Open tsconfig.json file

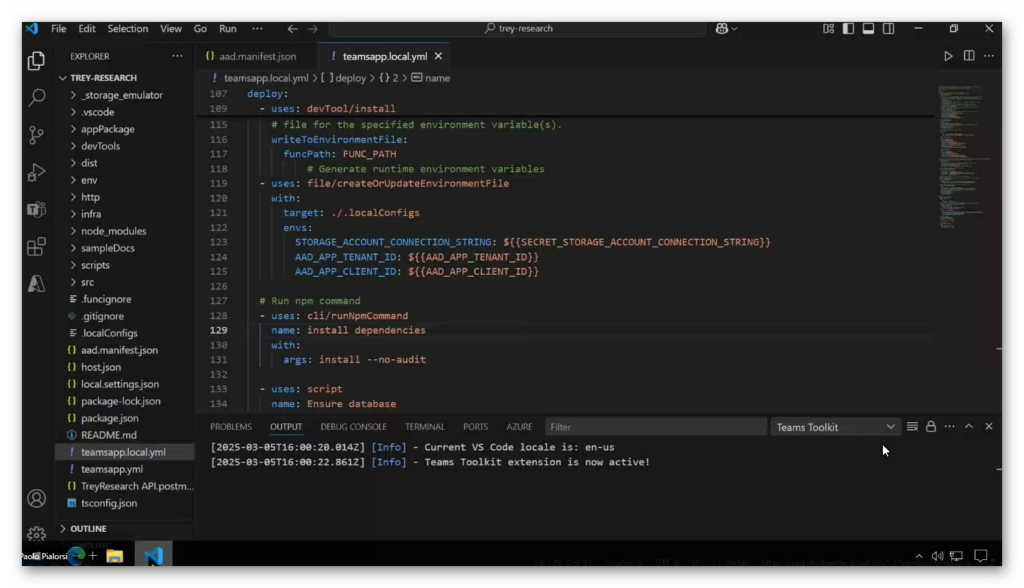[x=109, y=503]
